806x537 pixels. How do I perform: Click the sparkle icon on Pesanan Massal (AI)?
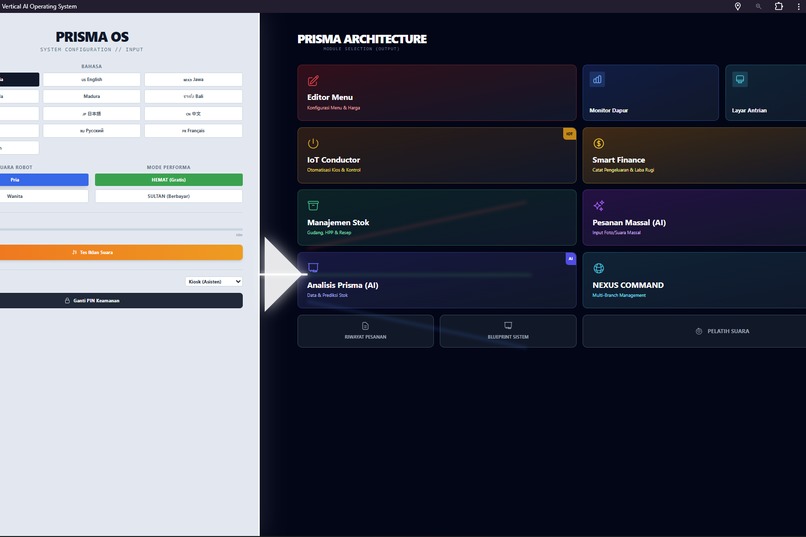[598, 206]
